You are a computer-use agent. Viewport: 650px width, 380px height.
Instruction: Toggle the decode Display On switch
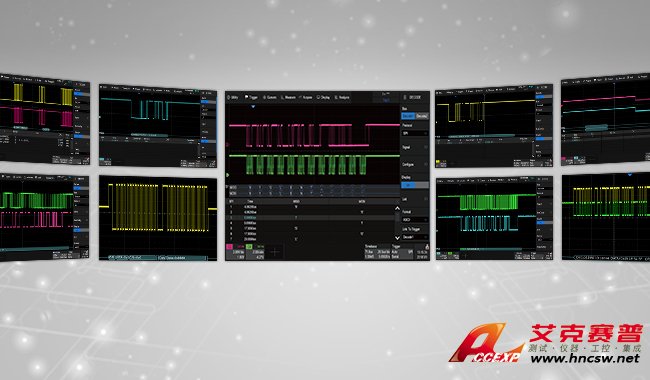[415, 185]
